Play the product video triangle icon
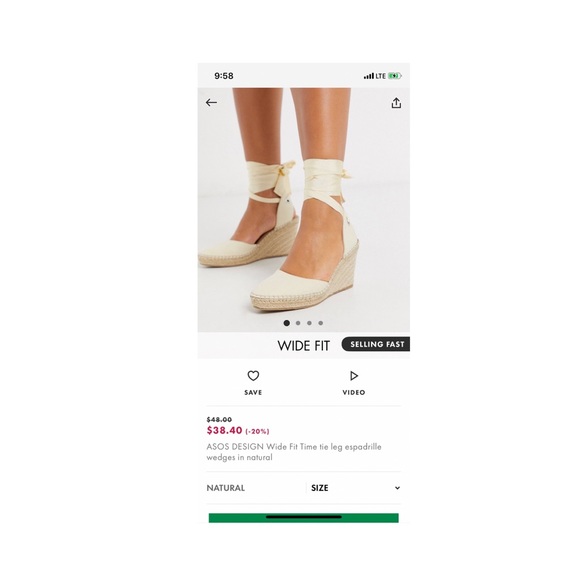Viewport: 580px width, 580px height. (x=354, y=376)
